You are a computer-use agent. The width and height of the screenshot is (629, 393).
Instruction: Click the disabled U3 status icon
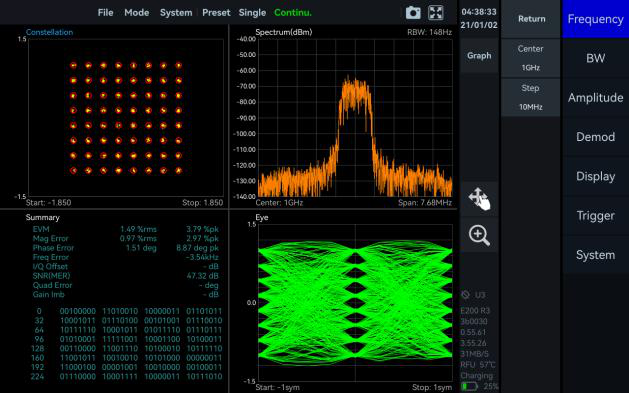coord(466,295)
